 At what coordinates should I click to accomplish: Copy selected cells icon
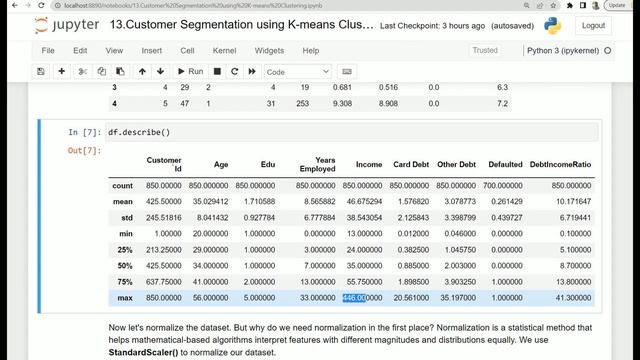point(102,71)
